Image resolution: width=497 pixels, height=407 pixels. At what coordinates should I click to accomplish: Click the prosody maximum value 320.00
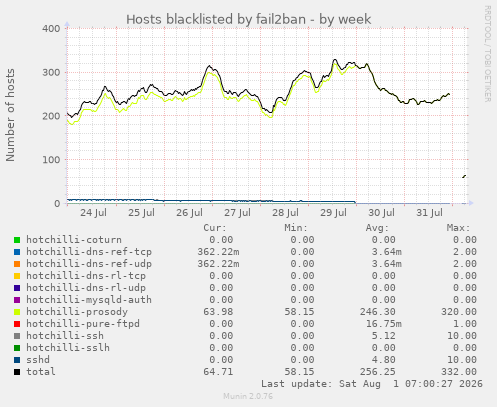pyautogui.click(x=459, y=312)
